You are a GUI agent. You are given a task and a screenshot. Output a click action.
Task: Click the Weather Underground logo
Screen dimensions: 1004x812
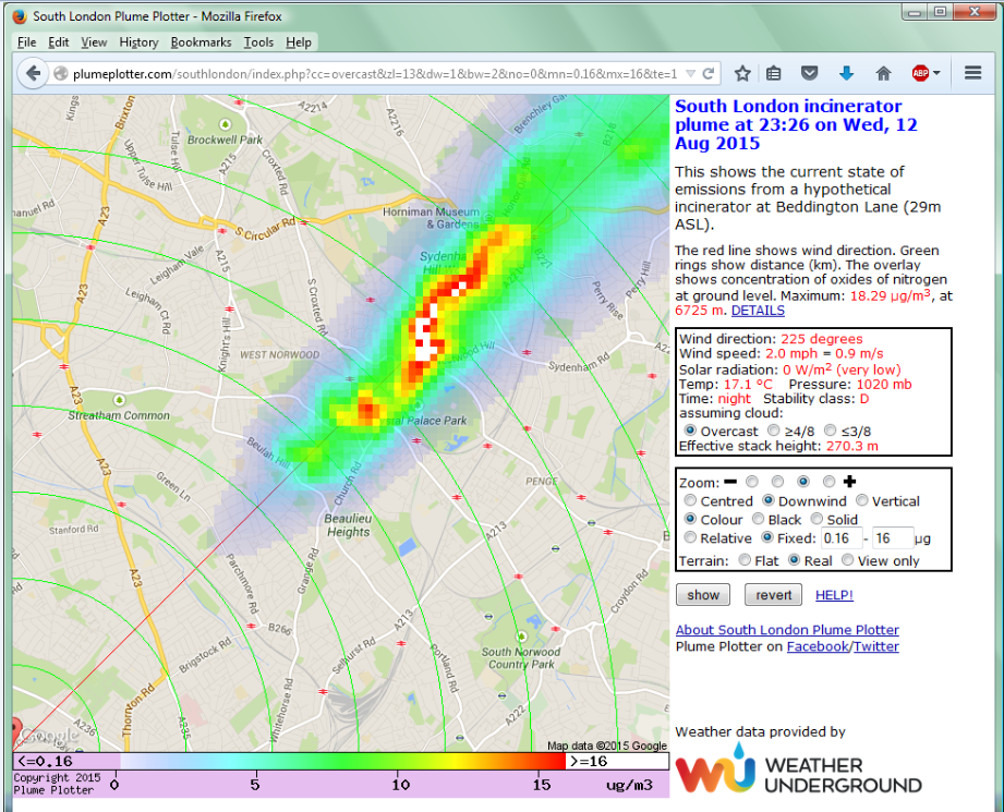[798, 768]
